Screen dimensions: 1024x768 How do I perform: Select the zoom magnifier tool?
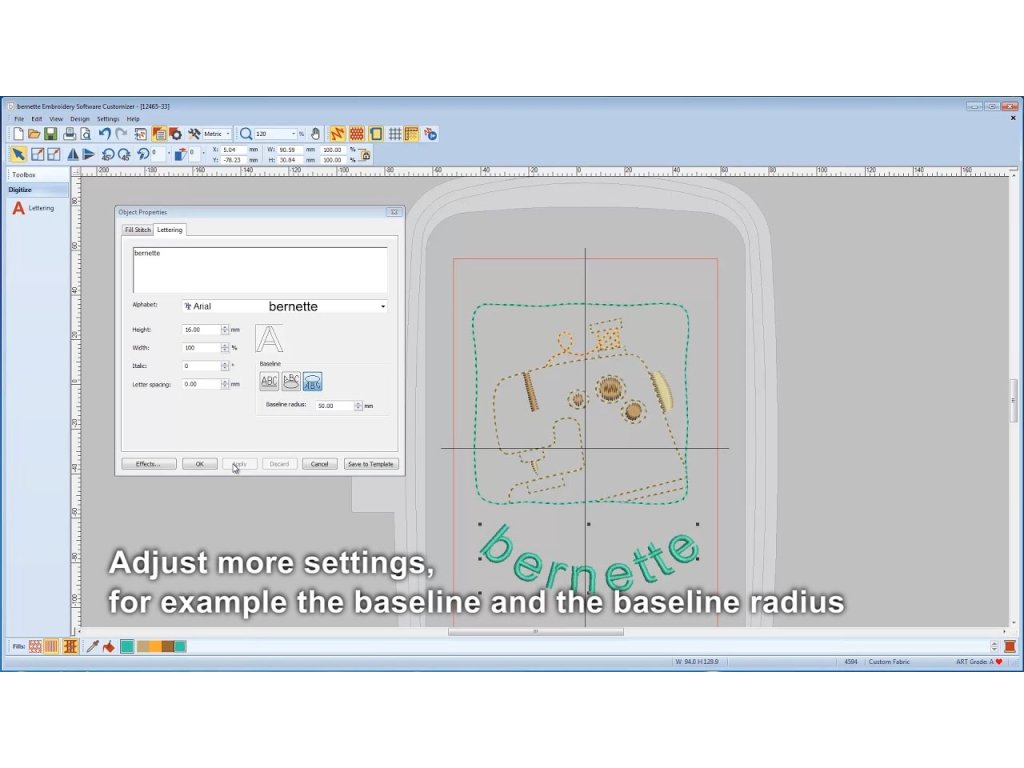coord(246,134)
